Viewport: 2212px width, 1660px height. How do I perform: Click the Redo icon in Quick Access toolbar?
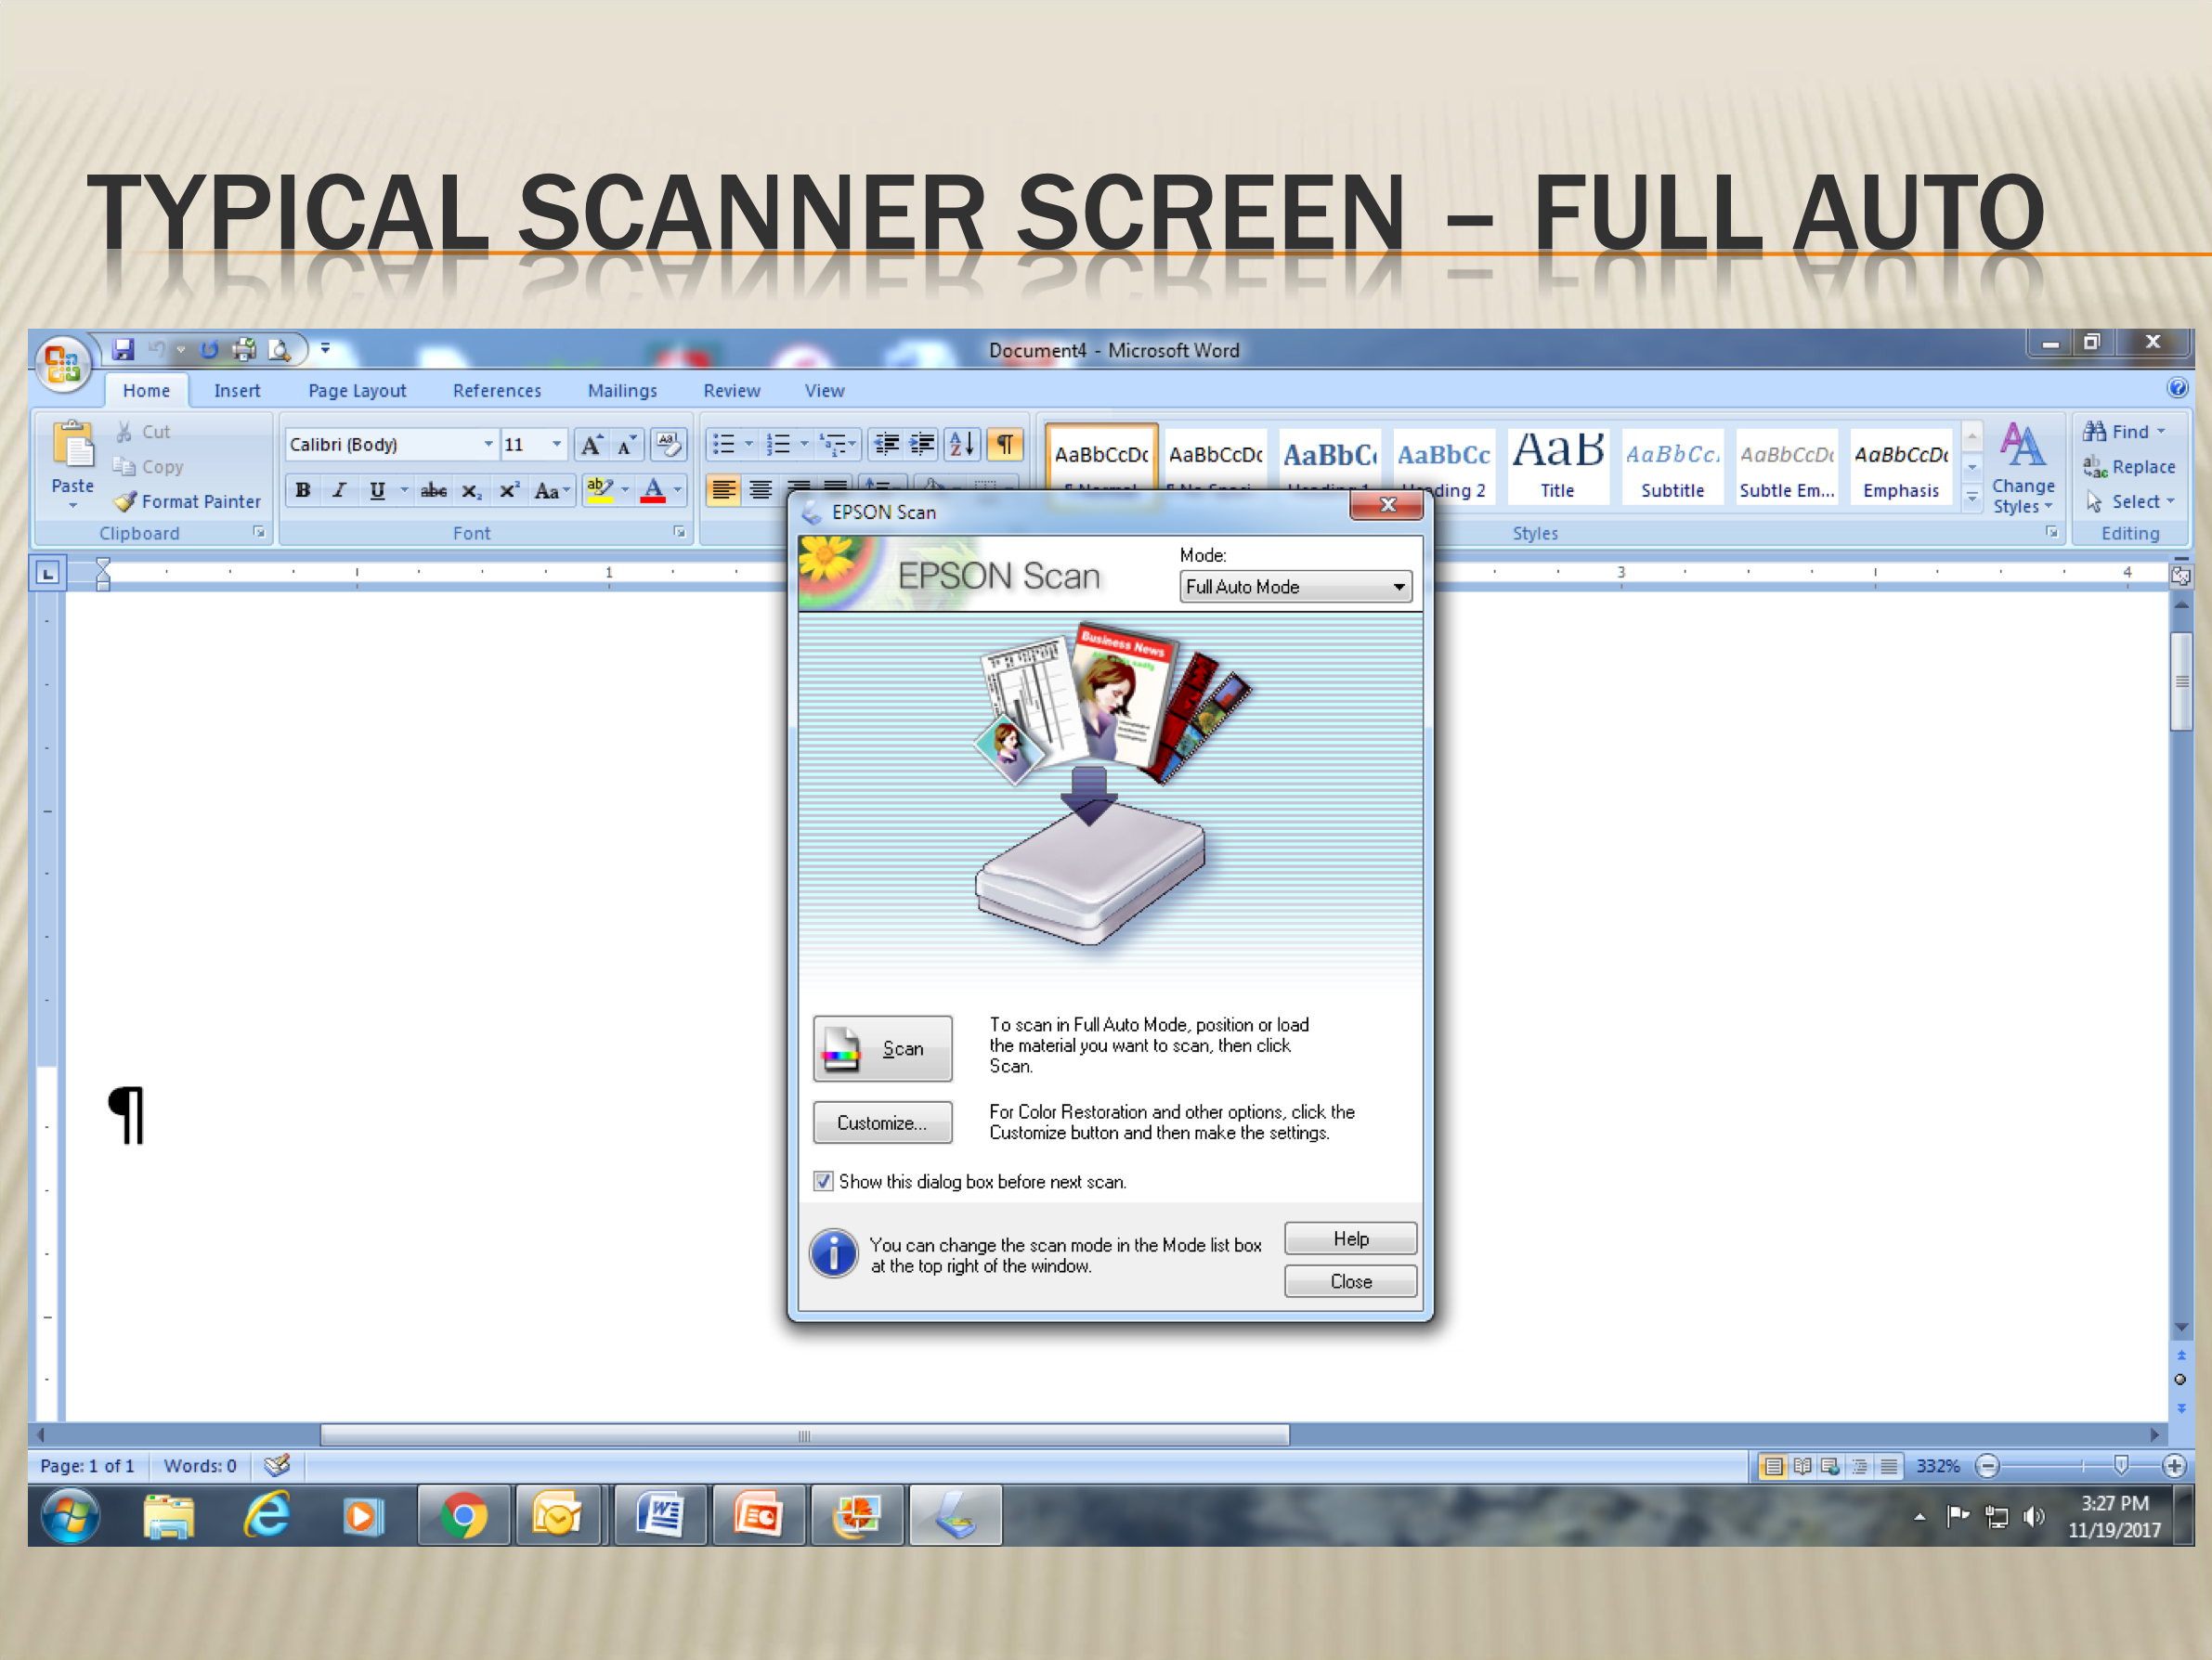click(209, 349)
